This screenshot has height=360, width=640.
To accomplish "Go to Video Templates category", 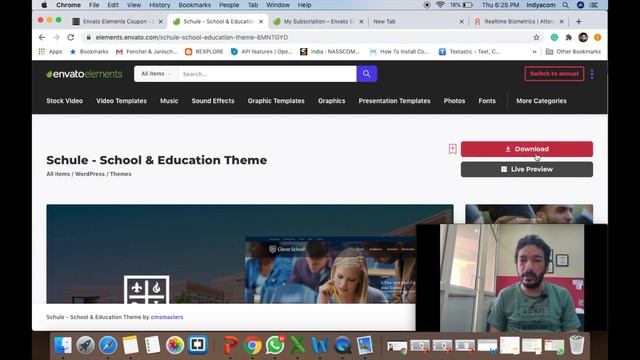I will coord(121,101).
